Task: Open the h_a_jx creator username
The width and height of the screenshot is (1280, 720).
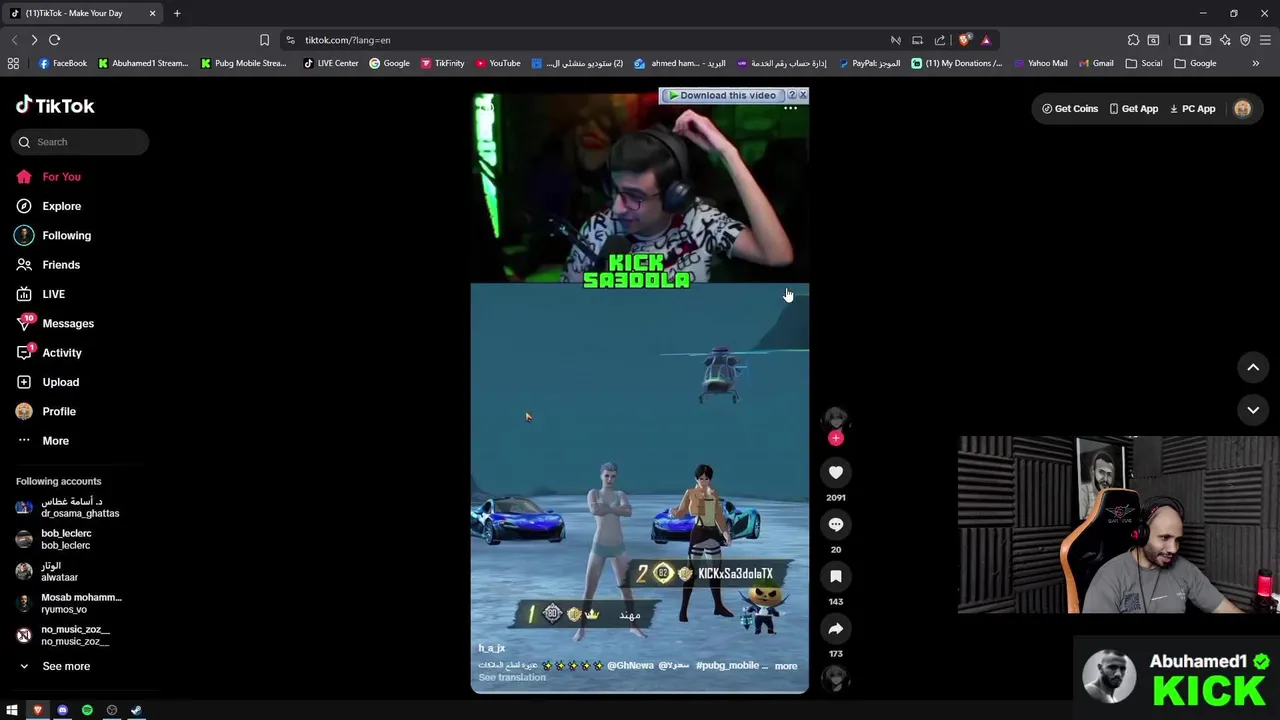Action: coord(491,648)
